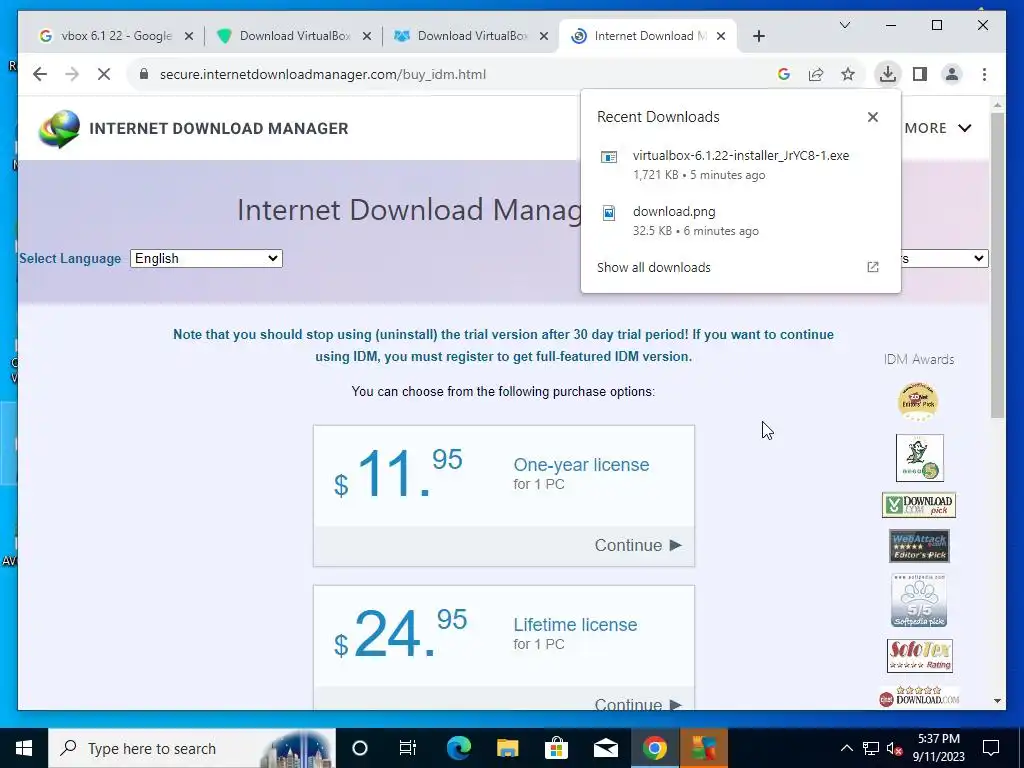This screenshot has height=768, width=1024.
Task: Open Cortana circle on taskbar
Action: [360, 748]
